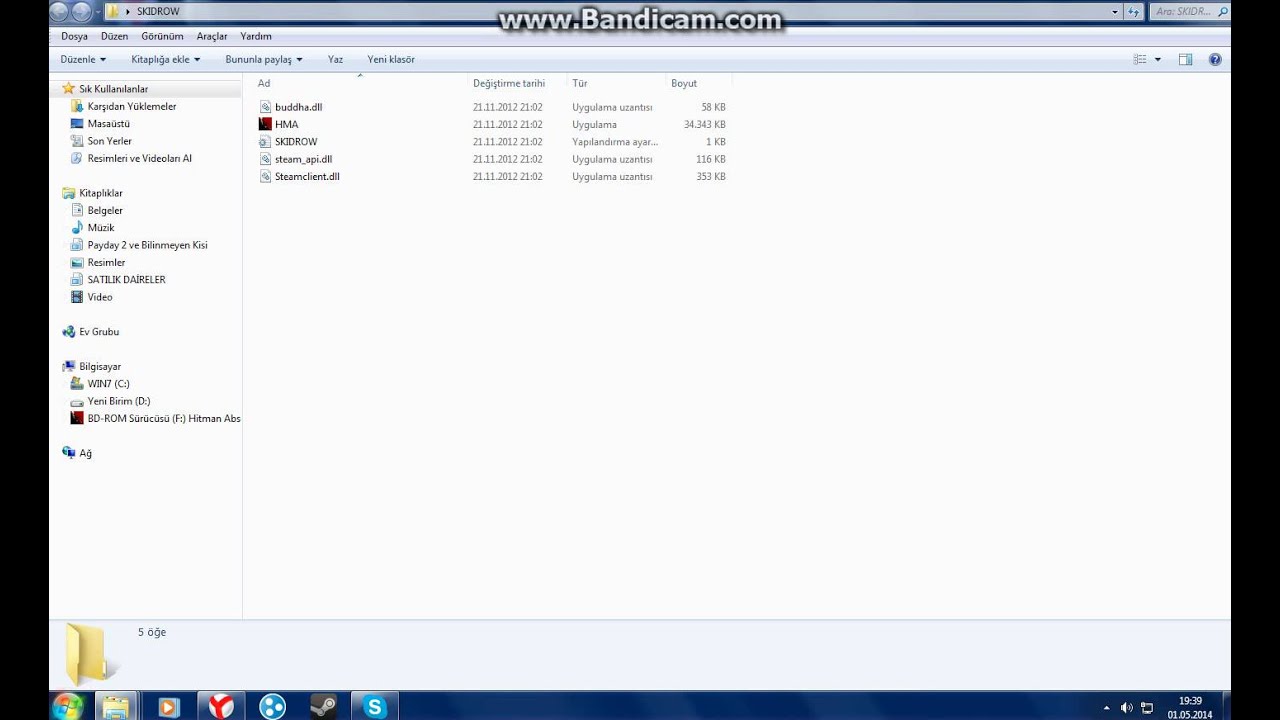This screenshot has height=720, width=1280.
Task: Open the network icon in the system tray
Action: (1147, 708)
